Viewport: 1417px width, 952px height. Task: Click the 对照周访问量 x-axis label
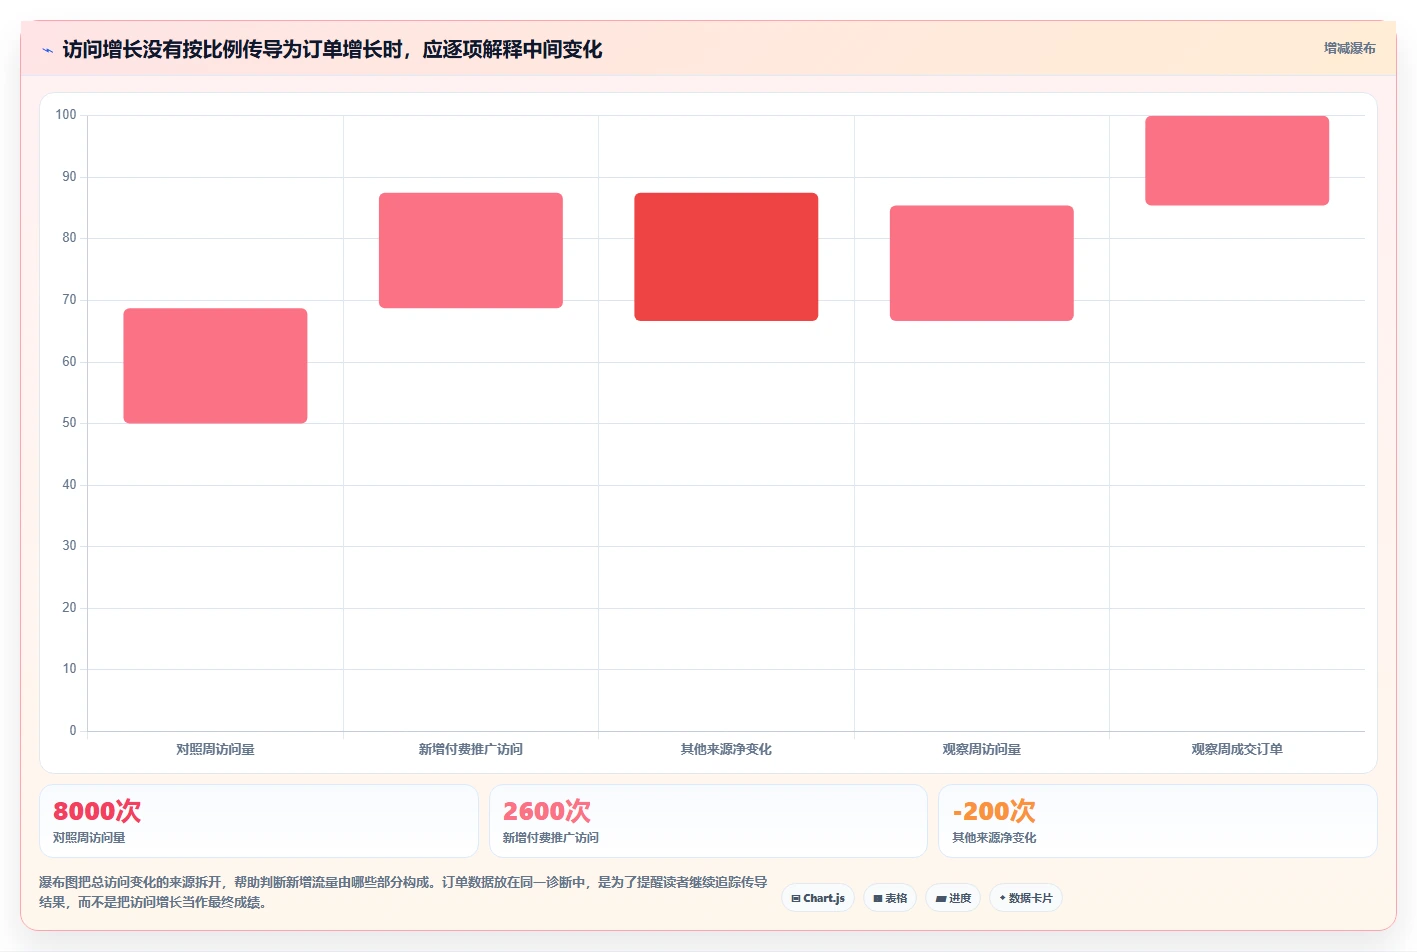(x=215, y=749)
